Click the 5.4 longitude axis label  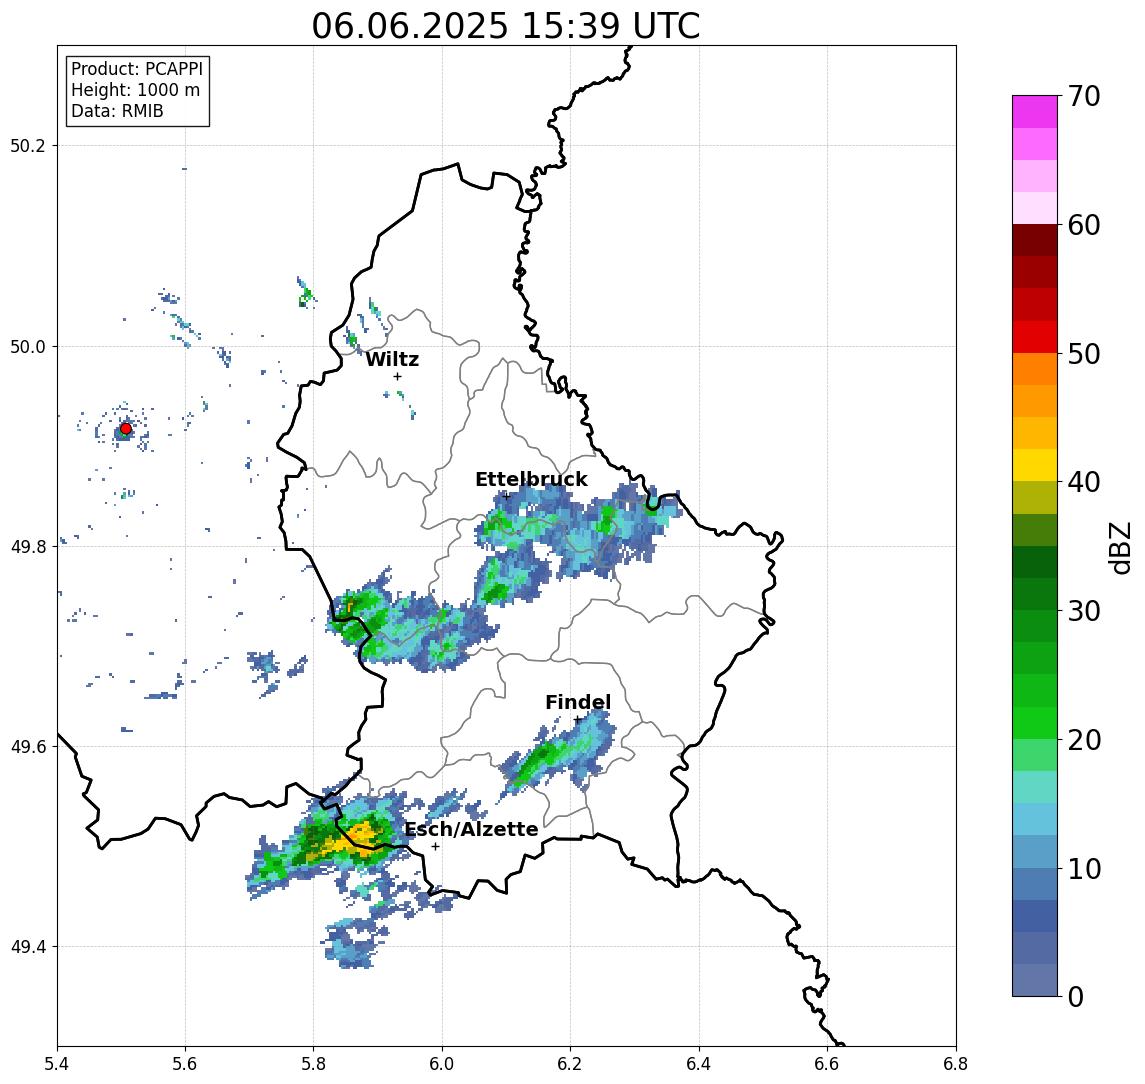57,1064
